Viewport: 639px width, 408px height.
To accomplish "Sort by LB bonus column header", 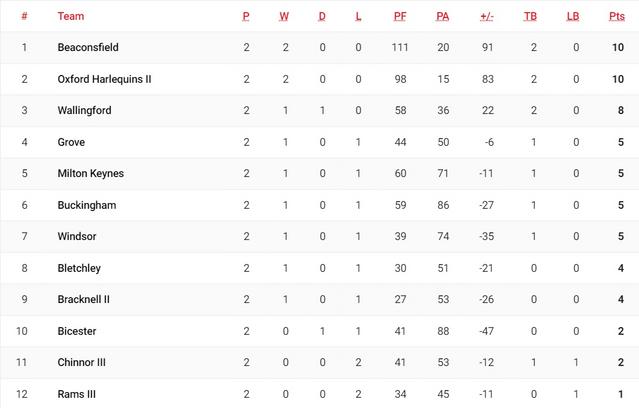I will (573, 16).
